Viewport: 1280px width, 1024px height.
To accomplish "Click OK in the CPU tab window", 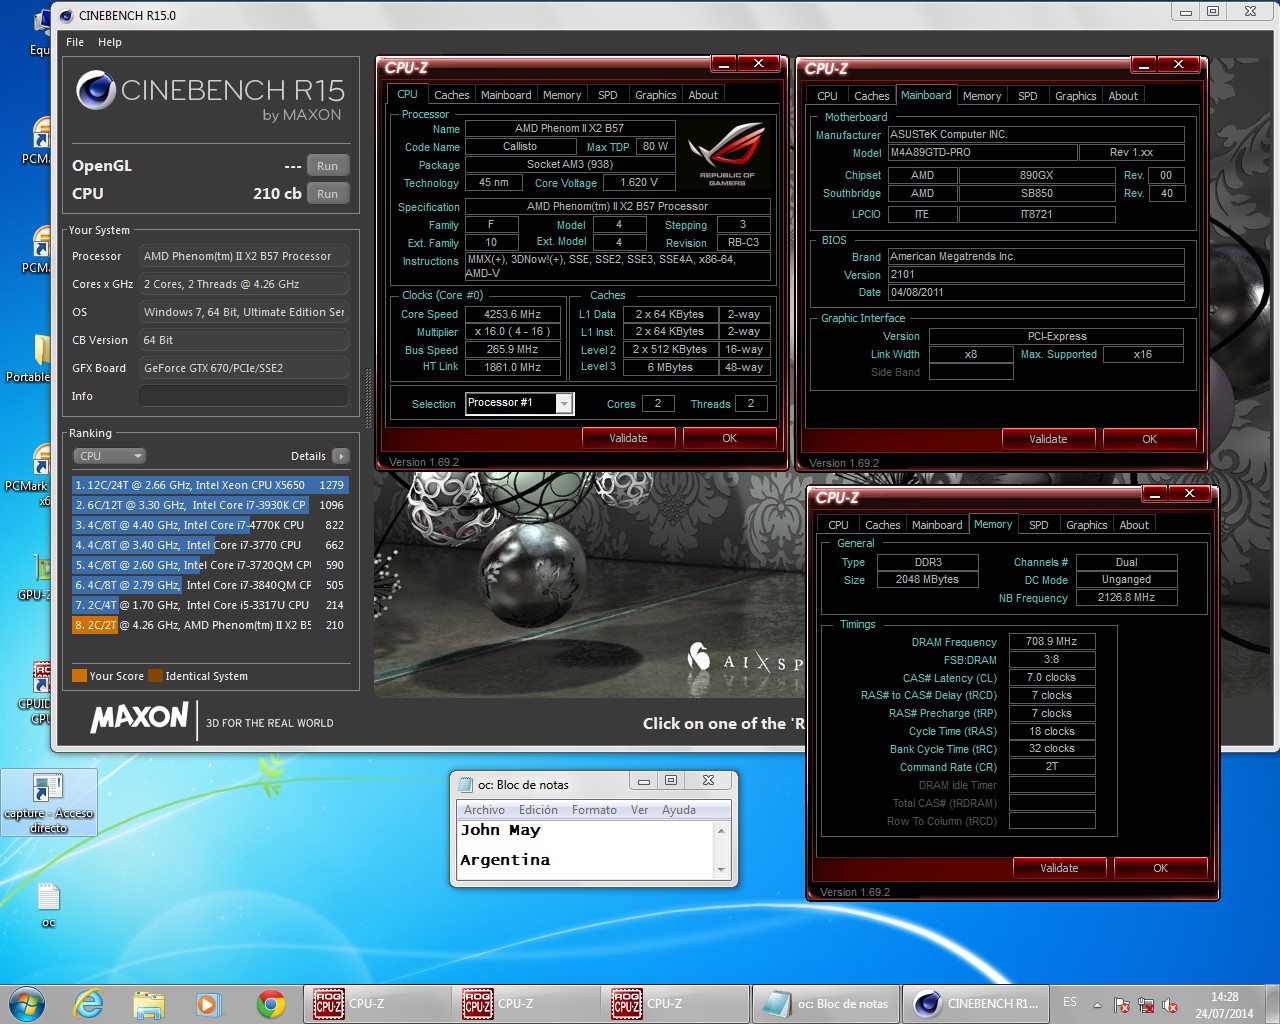I will (x=730, y=438).
